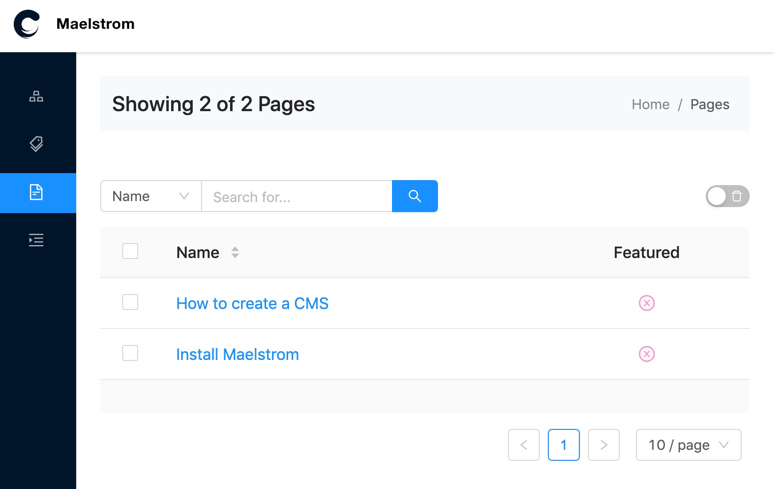The image size is (774, 489).
Task: Tick the checkbox for How to create a CMS
Action: [x=130, y=302]
